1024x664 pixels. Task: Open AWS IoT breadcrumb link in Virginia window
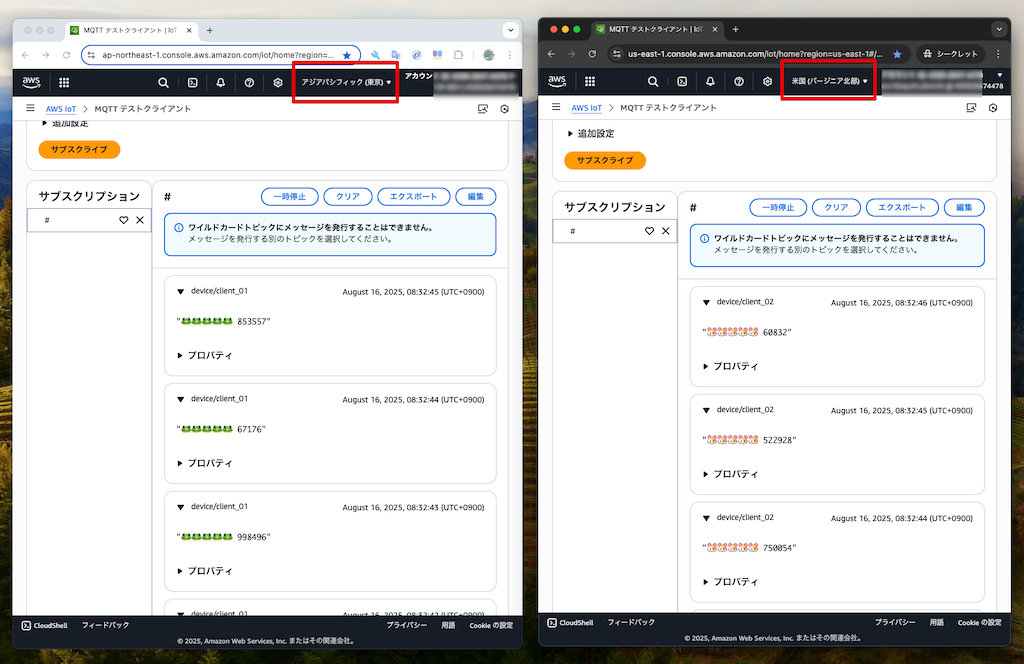pyautogui.click(x=586, y=108)
